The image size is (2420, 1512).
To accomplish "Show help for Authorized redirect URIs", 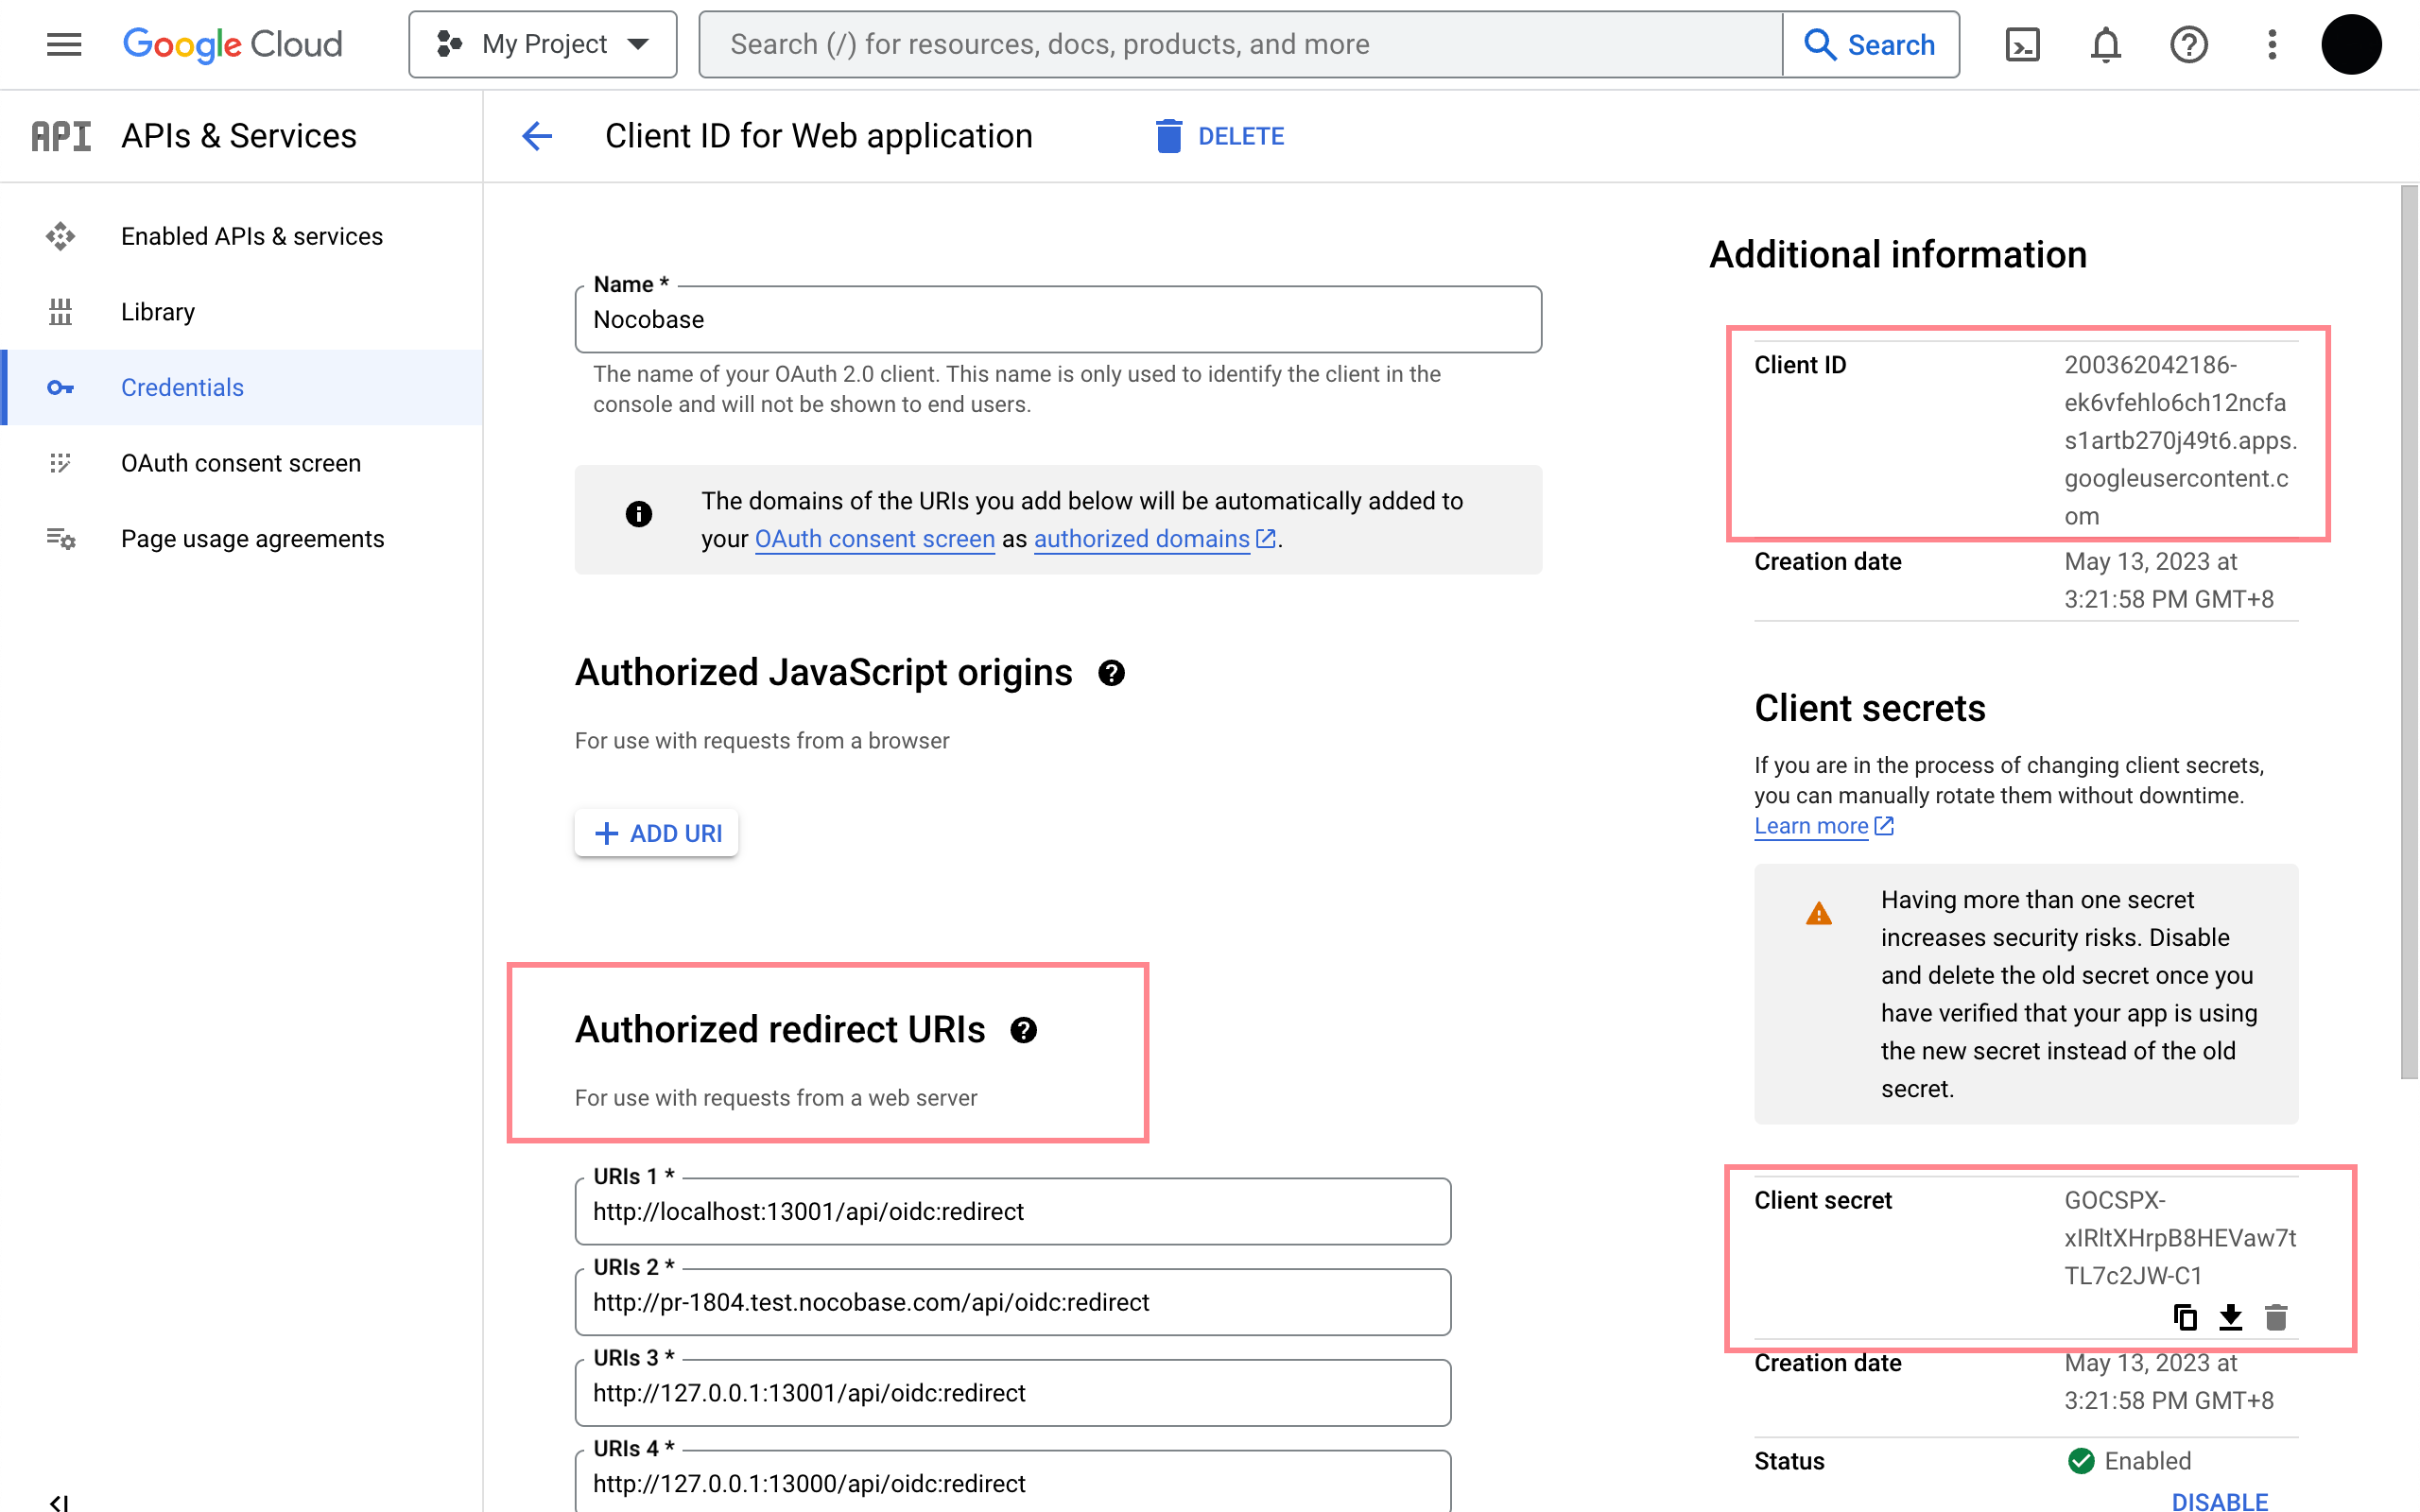I will coord(1023,1030).
